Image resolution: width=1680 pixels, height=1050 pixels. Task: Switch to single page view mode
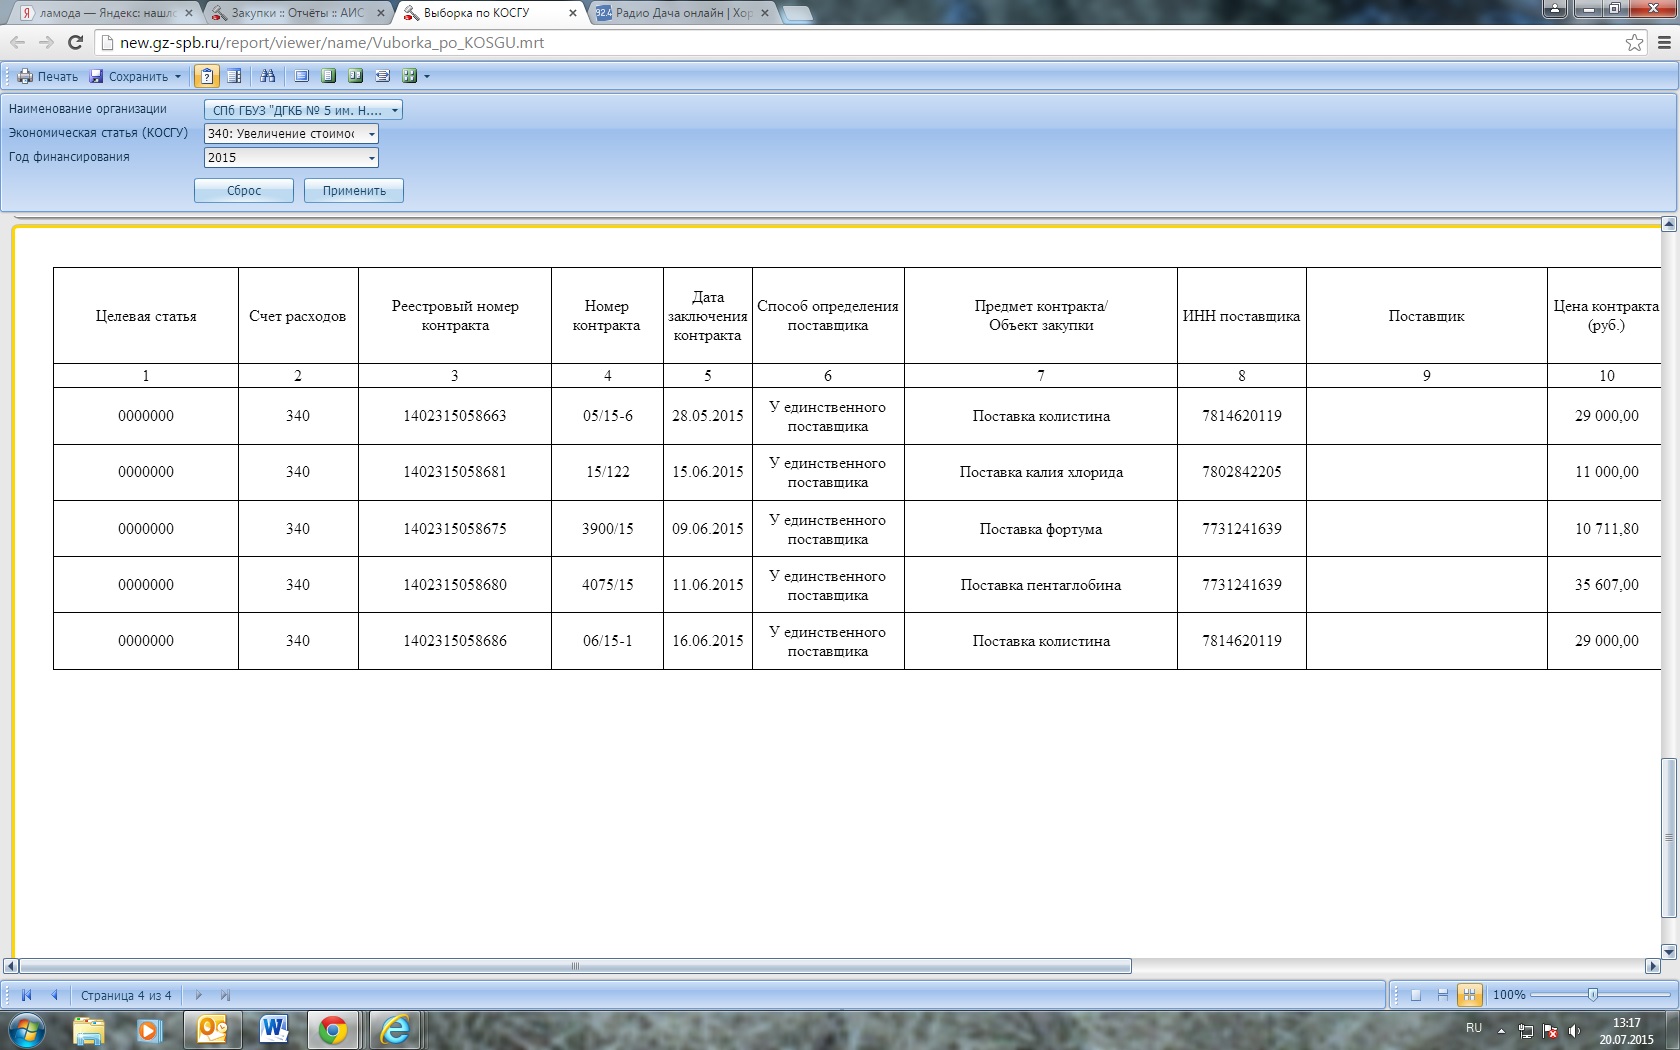(1415, 995)
